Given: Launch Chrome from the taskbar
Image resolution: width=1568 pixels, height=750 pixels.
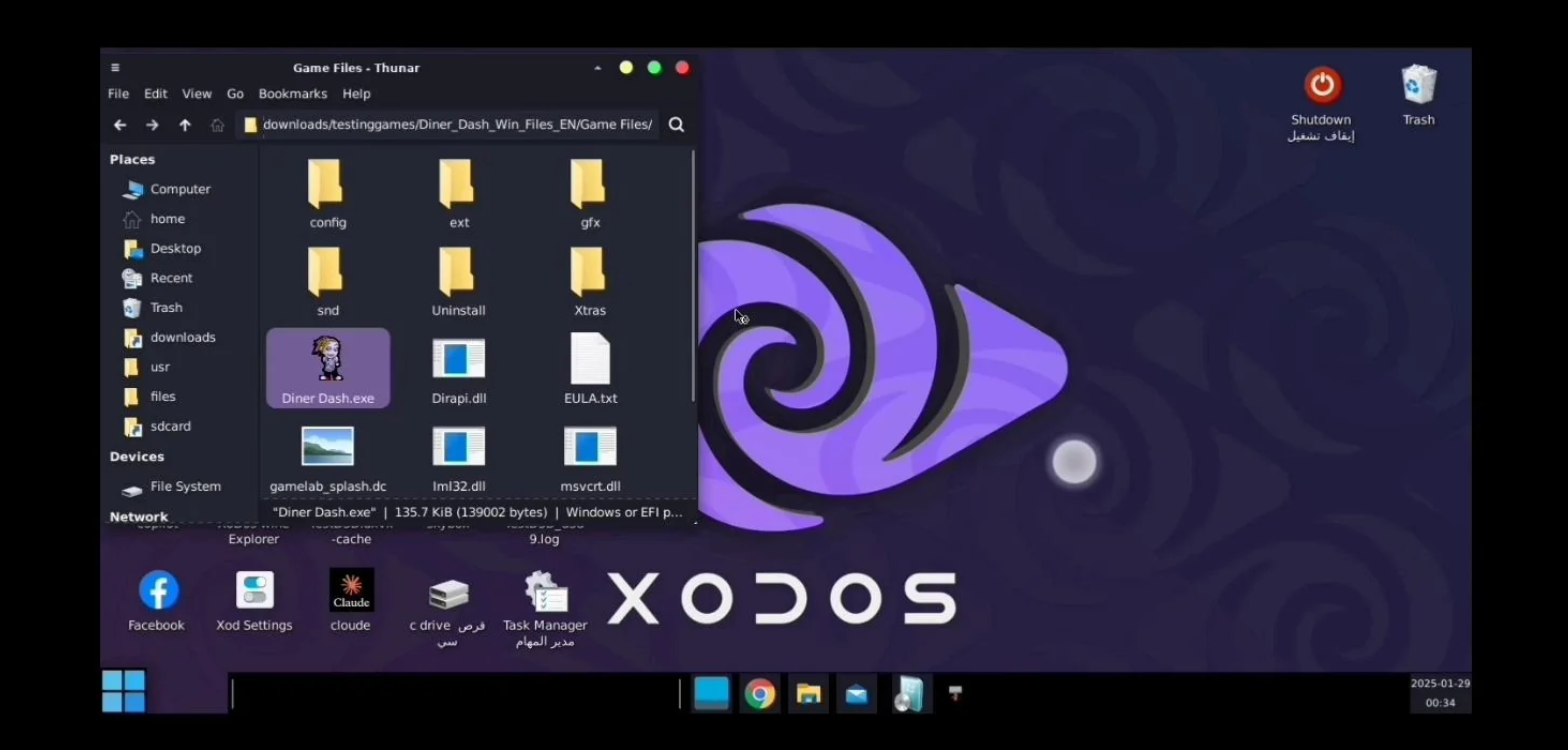Looking at the screenshot, I should click(x=759, y=693).
